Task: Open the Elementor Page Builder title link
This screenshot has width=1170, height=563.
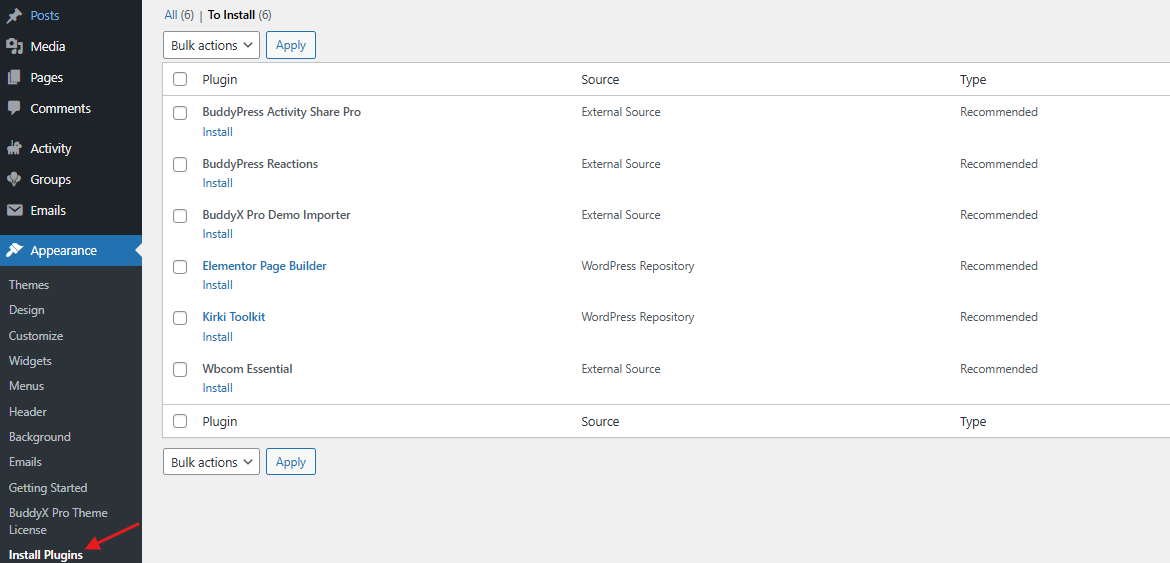Action: [264, 266]
